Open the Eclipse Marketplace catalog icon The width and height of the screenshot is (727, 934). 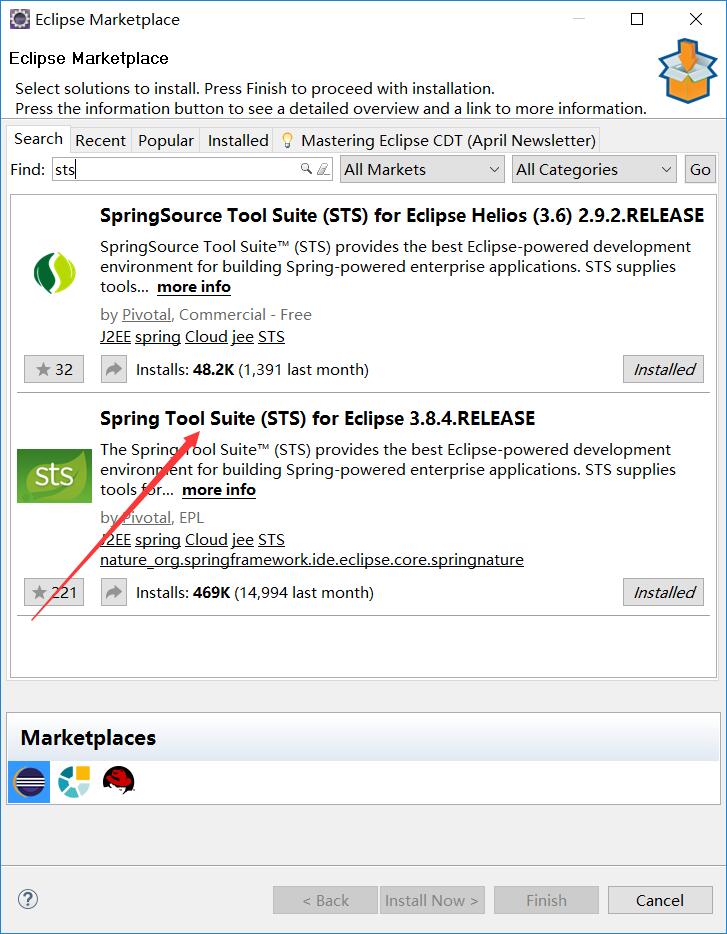(29, 782)
